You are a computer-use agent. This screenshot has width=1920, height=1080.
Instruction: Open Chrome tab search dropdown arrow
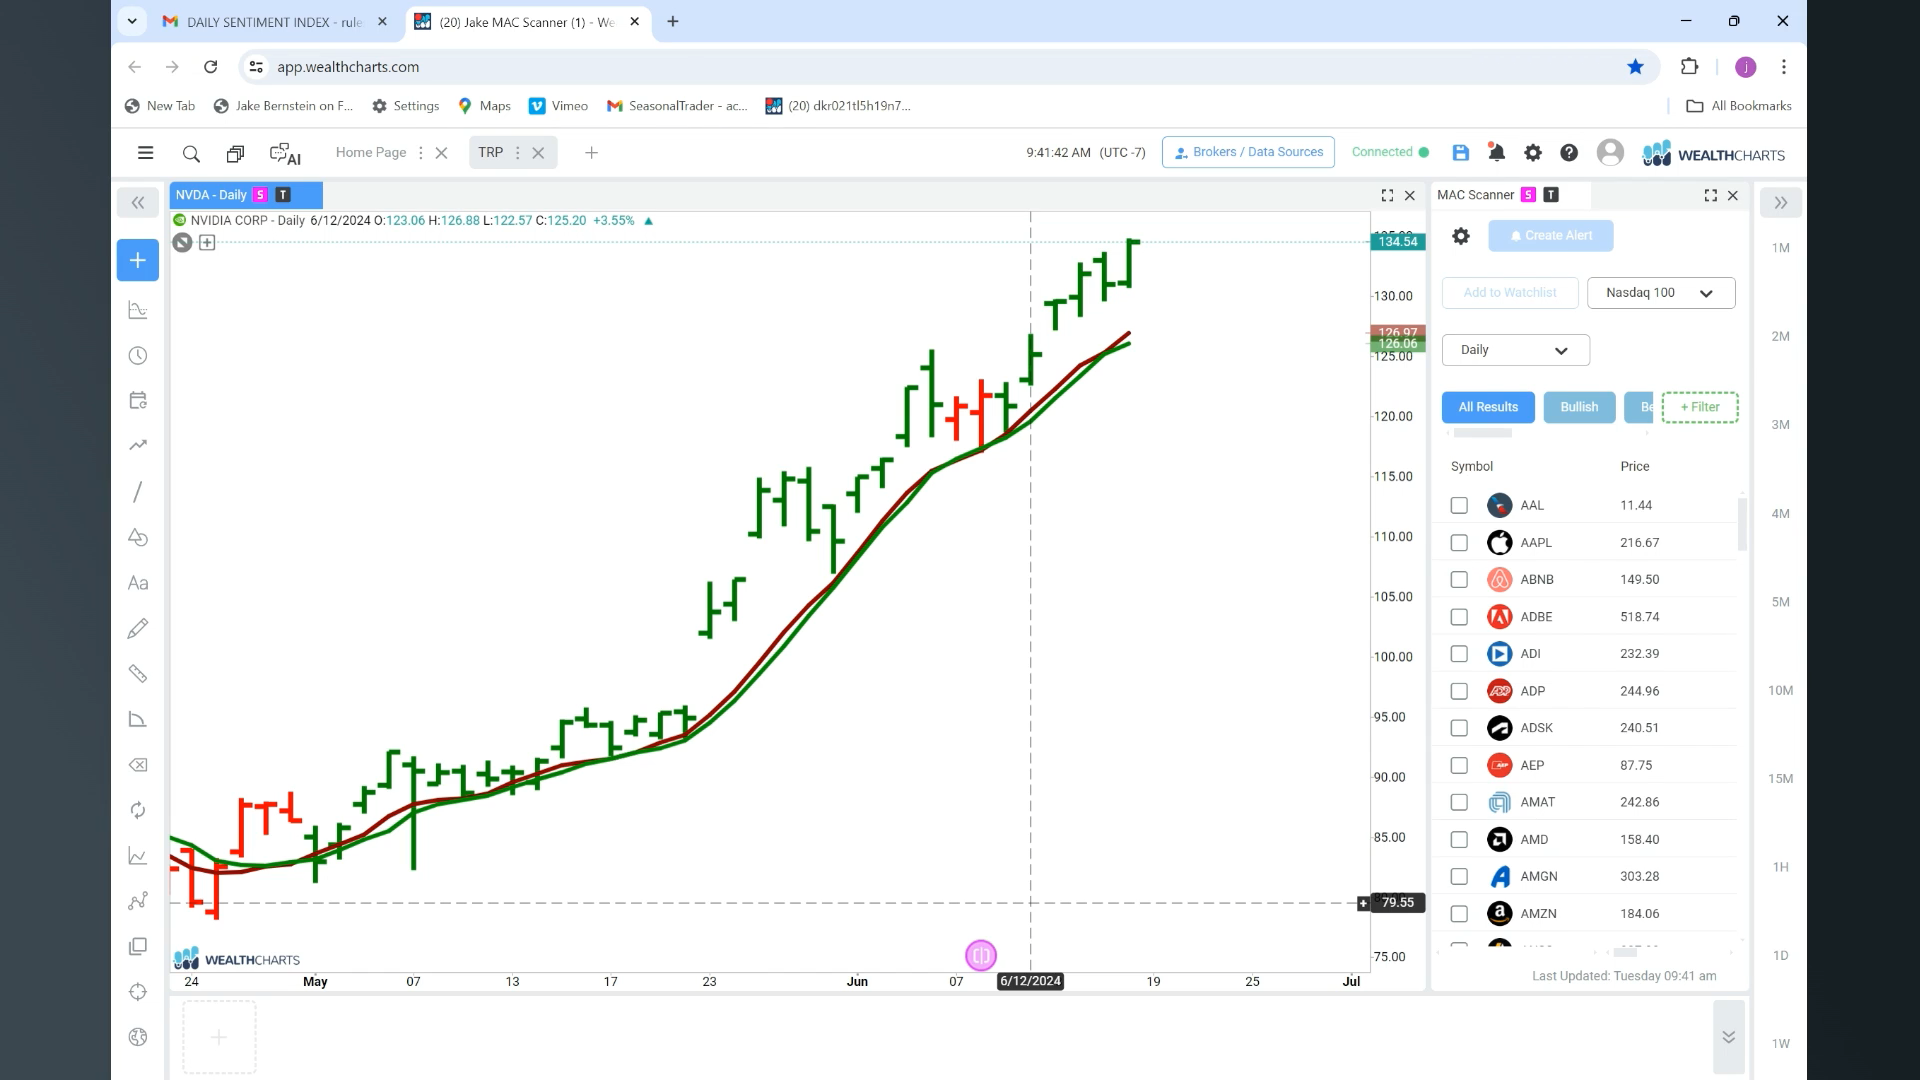pyautogui.click(x=132, y=21)
